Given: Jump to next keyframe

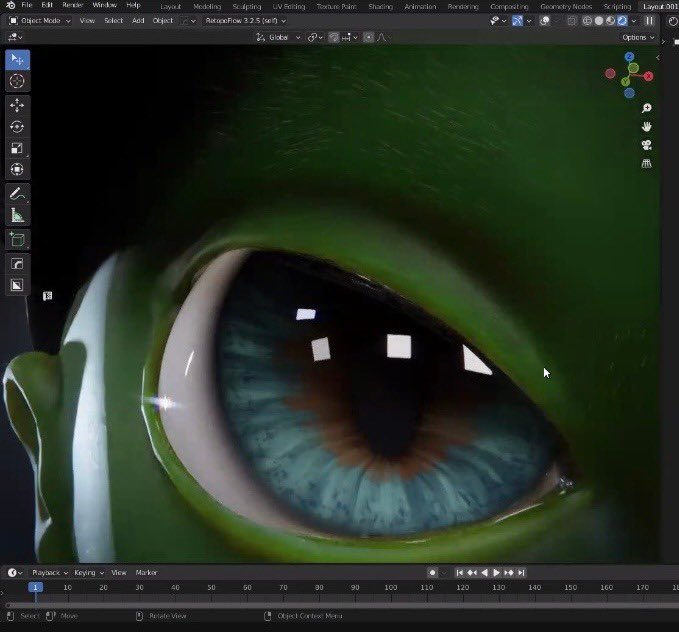Looking at the screenshot, I should tap(509, 573).
